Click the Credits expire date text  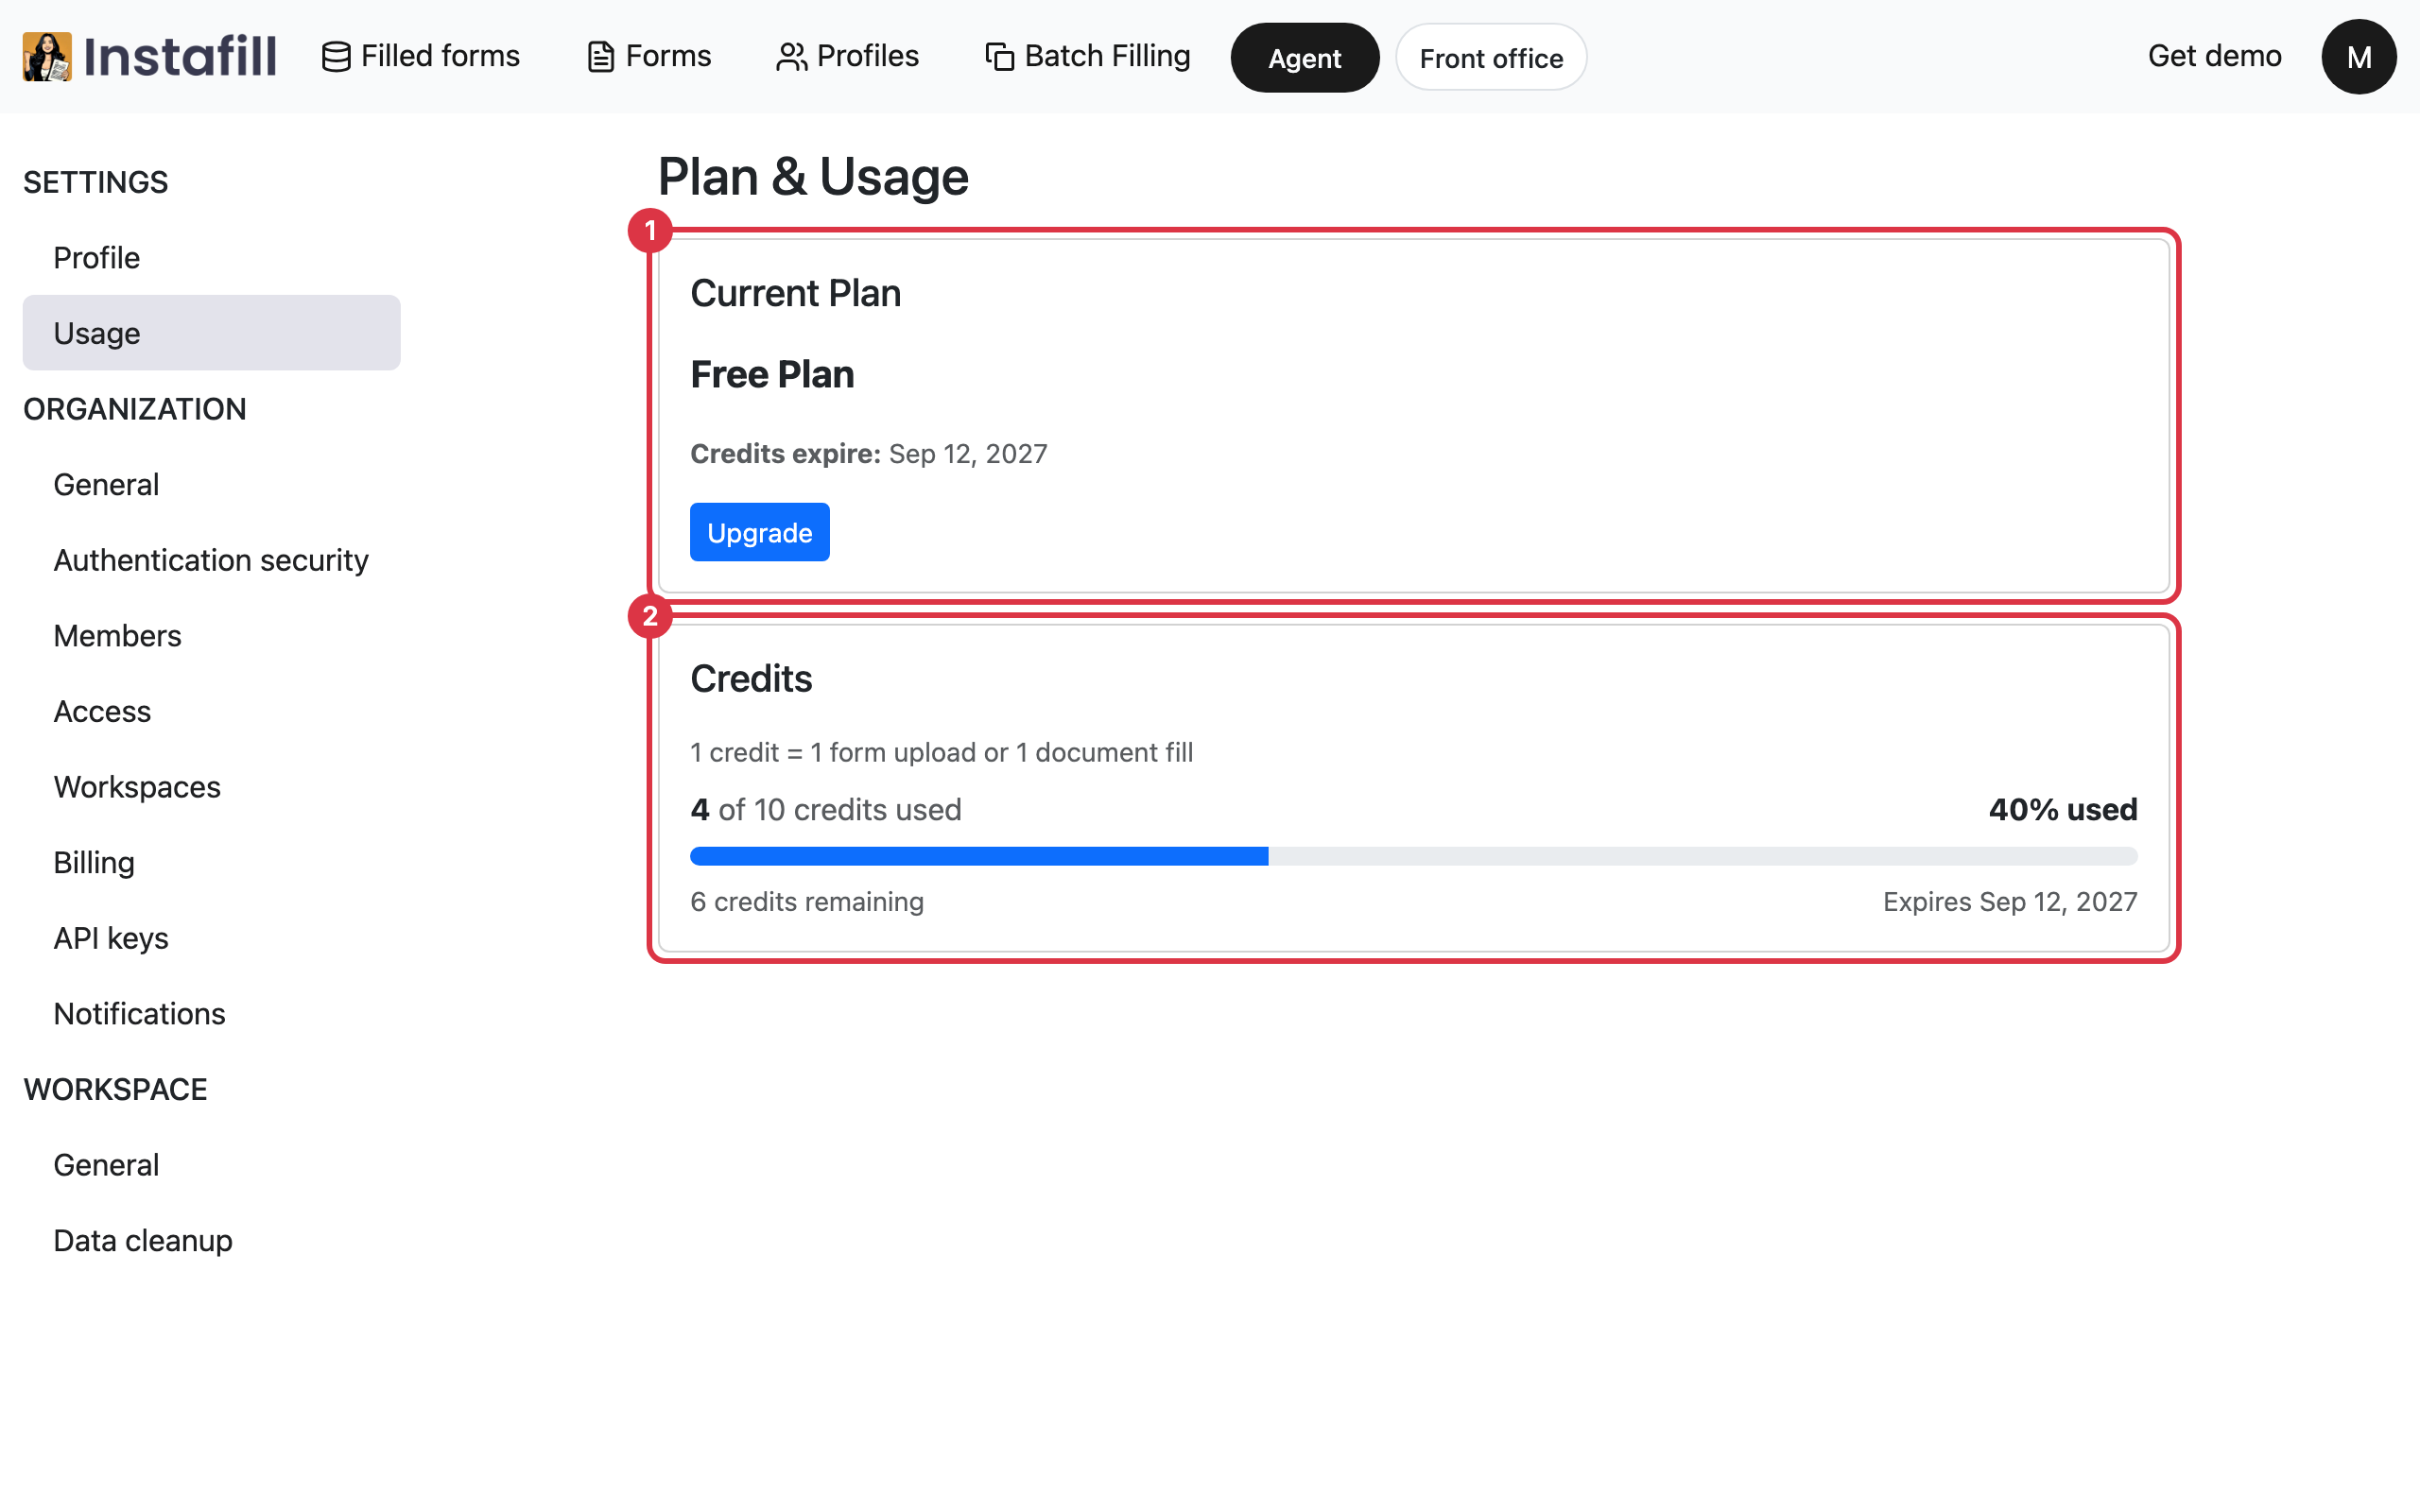coord(868,454)
